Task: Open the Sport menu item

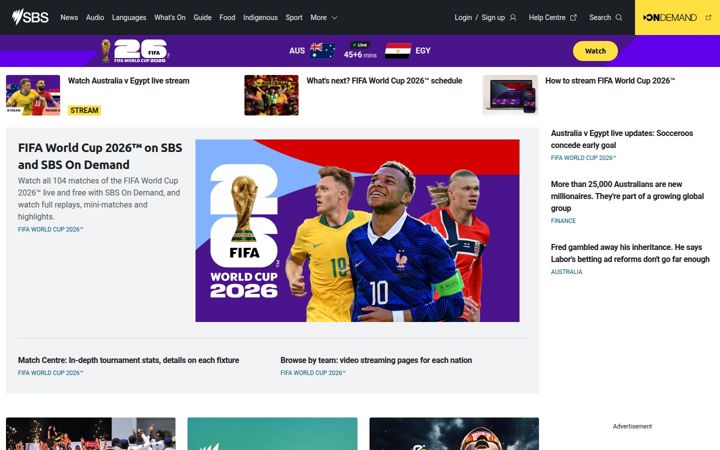Action: [294, 17]
